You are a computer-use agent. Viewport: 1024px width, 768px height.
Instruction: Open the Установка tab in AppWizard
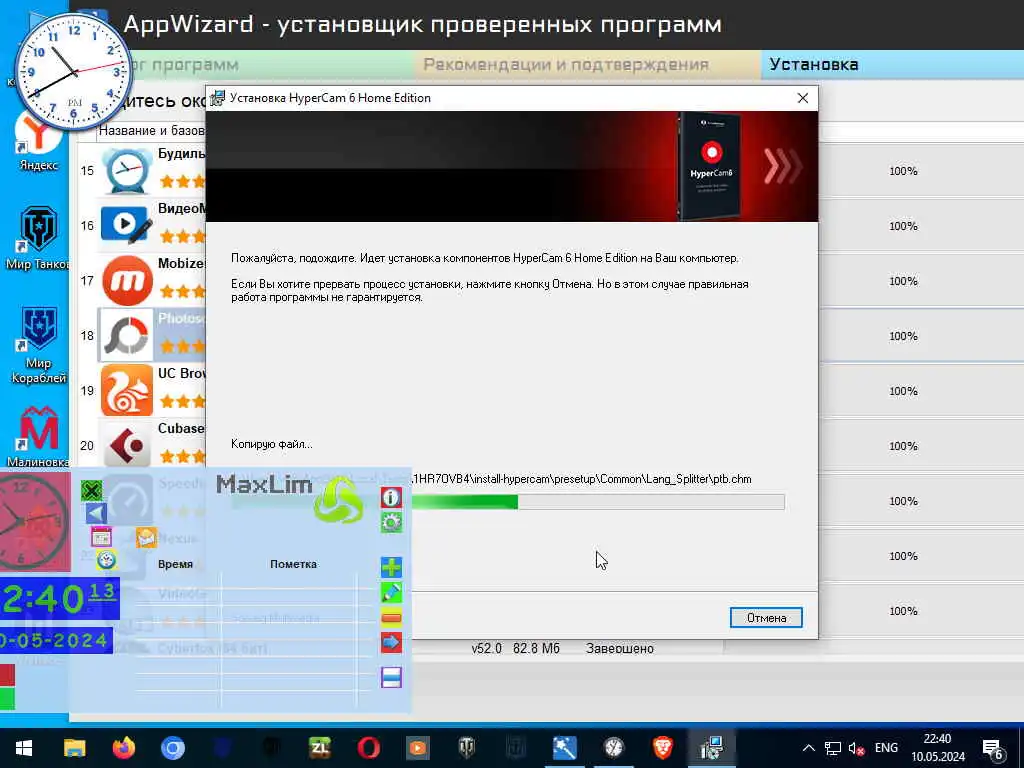point(892,65)
